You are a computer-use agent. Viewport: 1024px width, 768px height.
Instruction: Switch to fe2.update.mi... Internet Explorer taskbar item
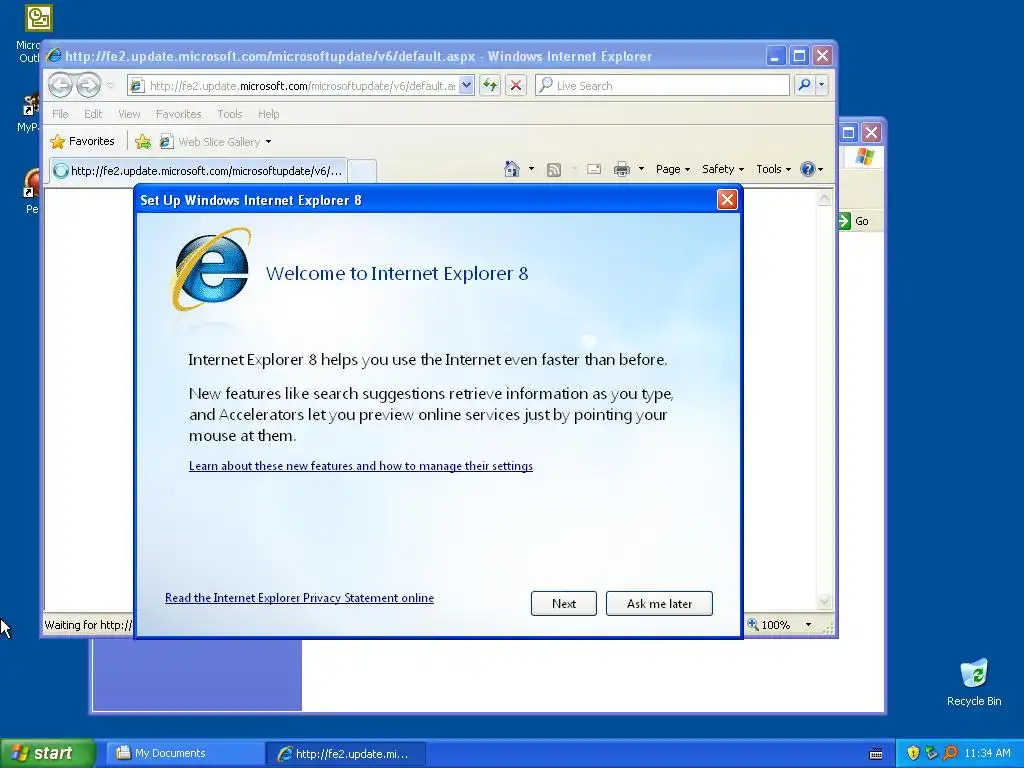pos(345,754)
